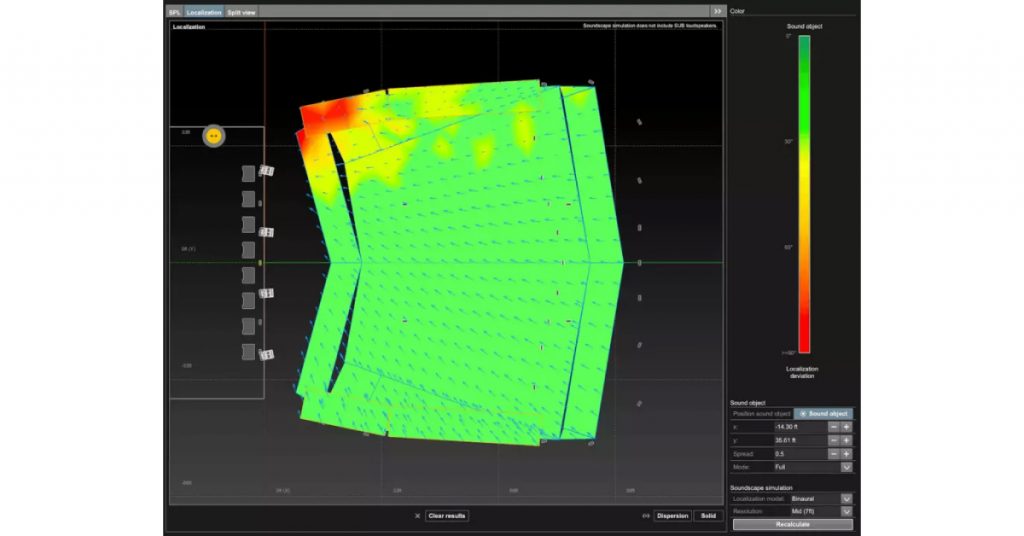Click the 'Soundscape simulation' section heading
The height and width of the screenshot is (536, 1024).
(x=761, y=488)
